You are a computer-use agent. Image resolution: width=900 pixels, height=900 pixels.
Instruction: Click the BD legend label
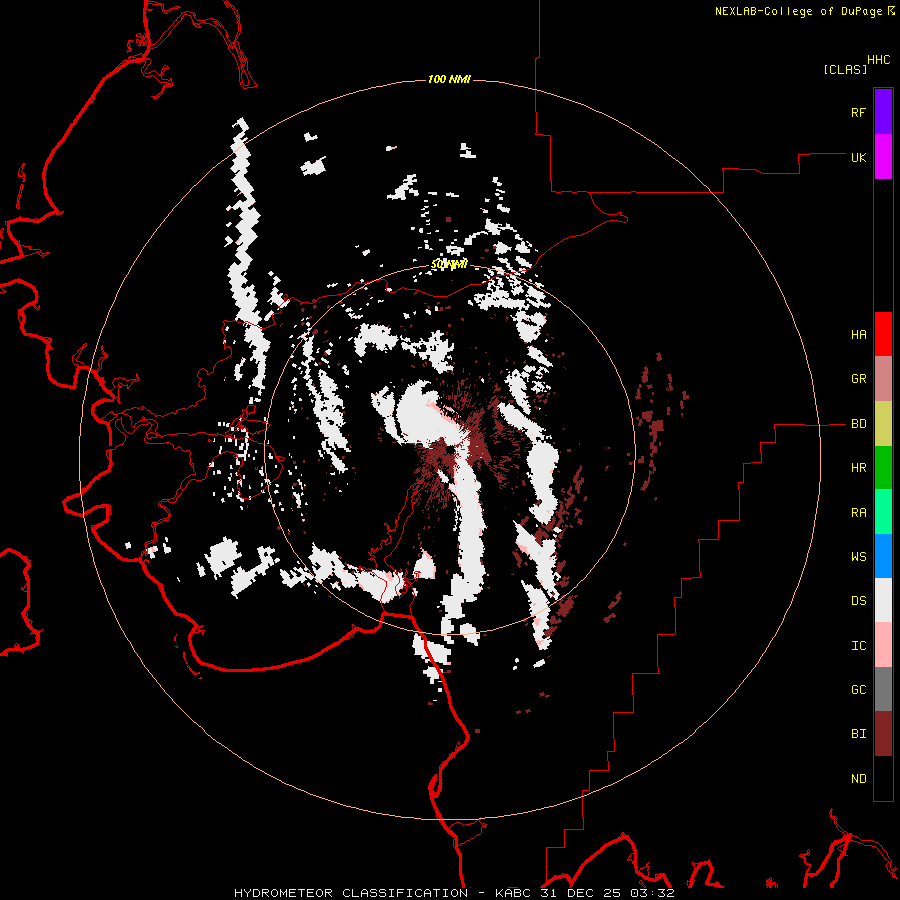(859, 424)
